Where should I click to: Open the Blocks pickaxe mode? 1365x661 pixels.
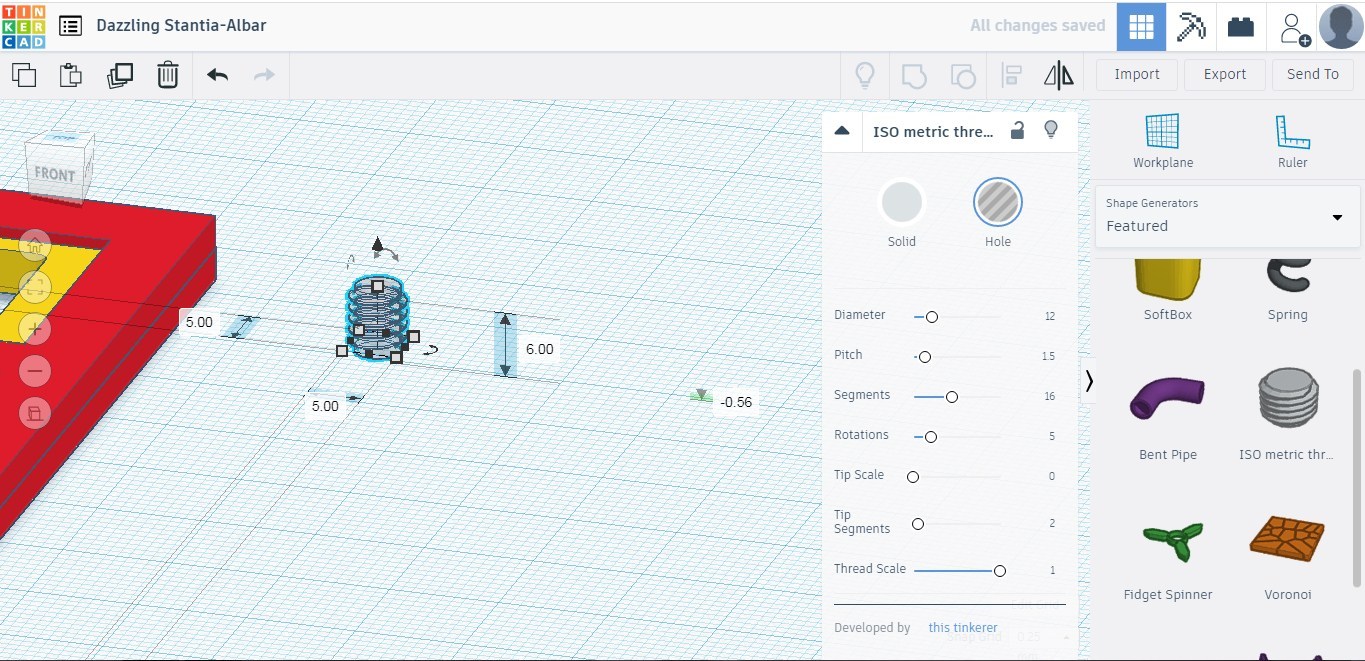pyautogui.click(x=1191, y=26)
